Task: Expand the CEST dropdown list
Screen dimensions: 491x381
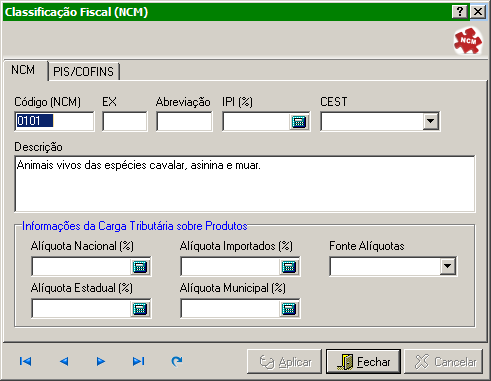Action: (430, 121)
